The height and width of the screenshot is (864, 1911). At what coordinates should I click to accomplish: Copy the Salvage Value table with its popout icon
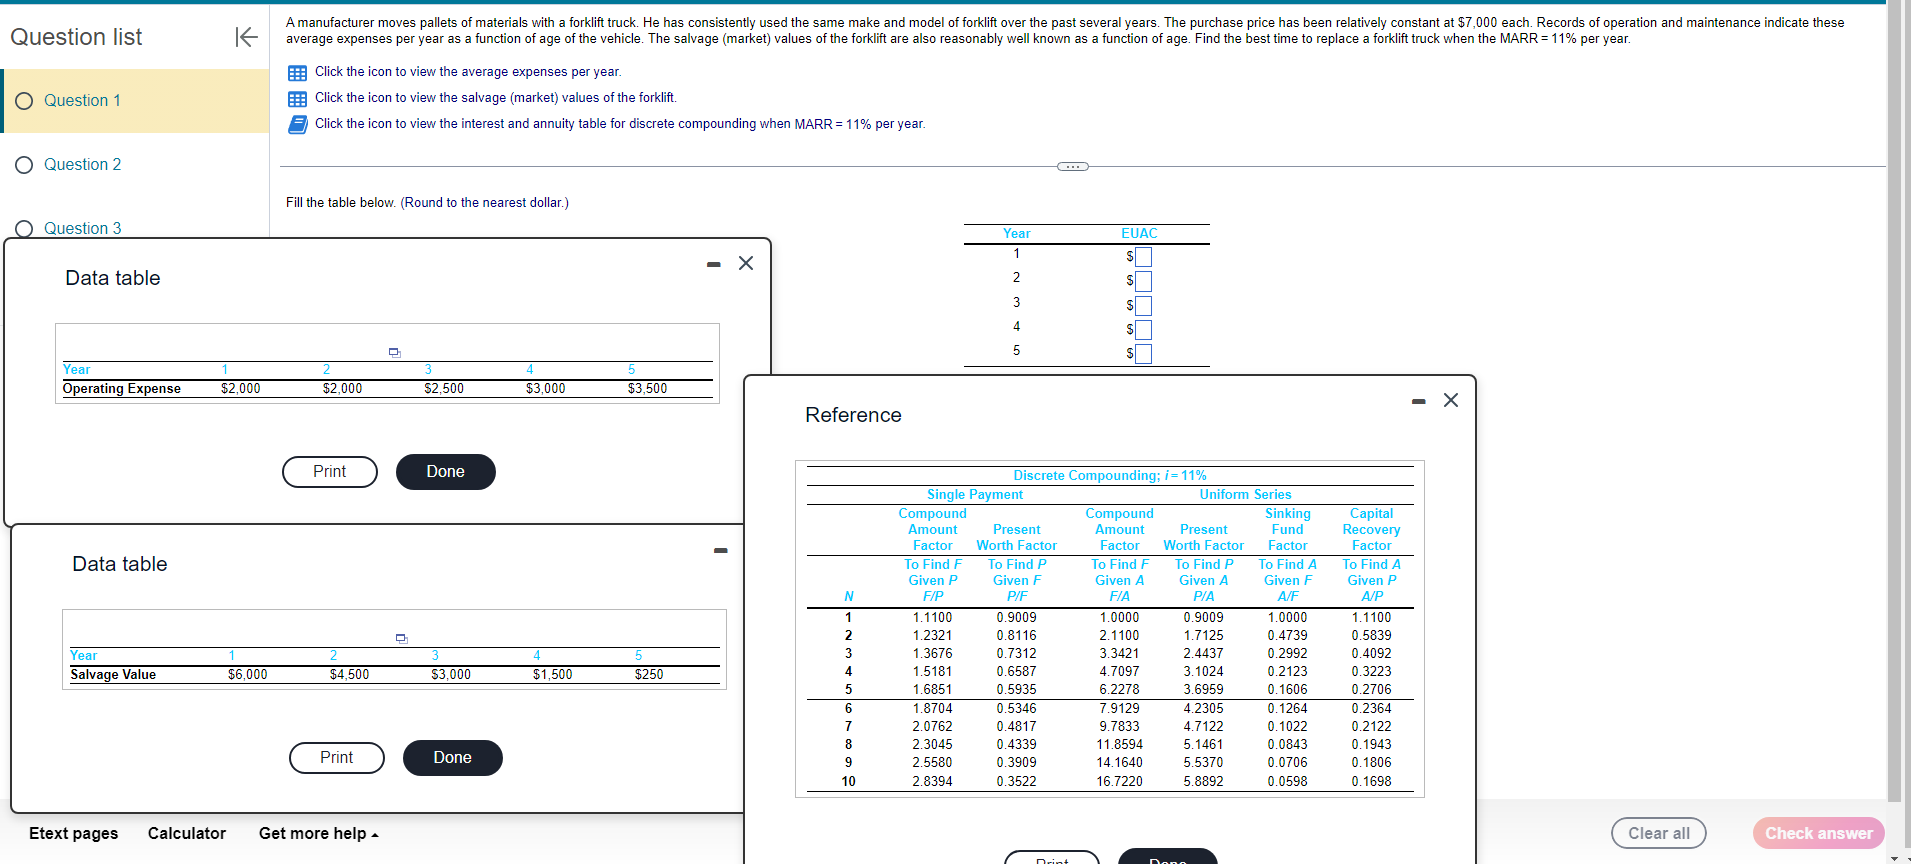402,638
